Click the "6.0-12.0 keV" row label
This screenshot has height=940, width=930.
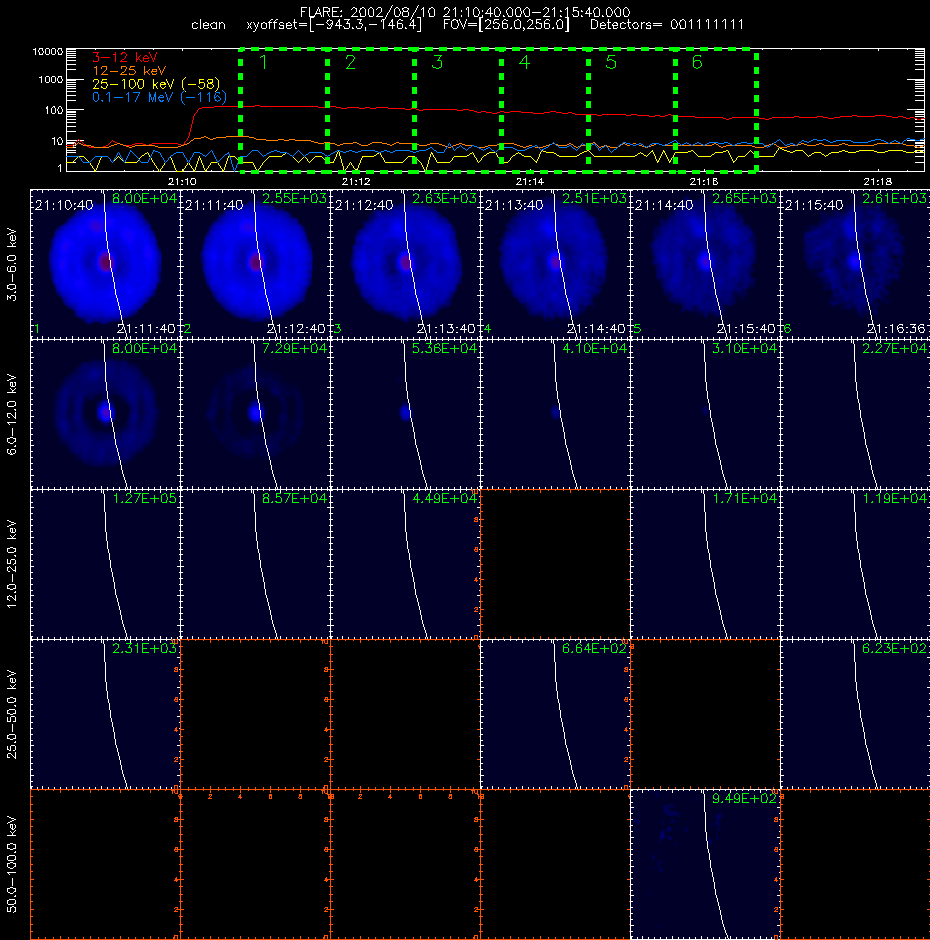pos(12,414)
